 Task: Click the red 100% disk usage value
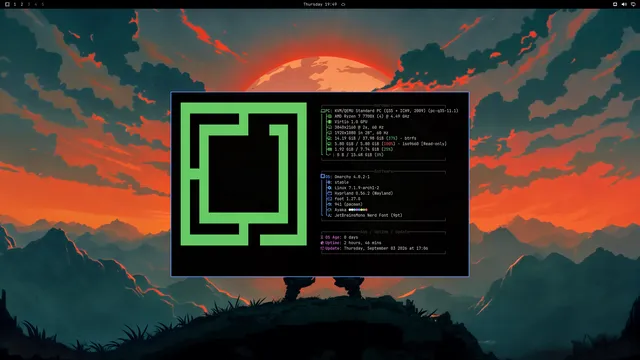tap(389, 144)
